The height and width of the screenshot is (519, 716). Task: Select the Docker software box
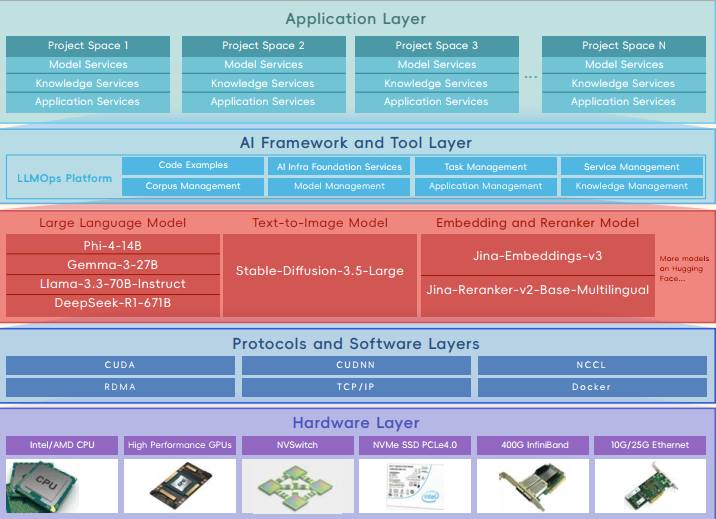591,387
